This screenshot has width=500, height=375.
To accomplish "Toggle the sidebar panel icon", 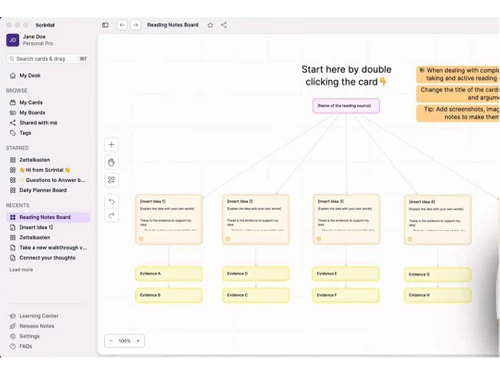I will click(105, 25).
